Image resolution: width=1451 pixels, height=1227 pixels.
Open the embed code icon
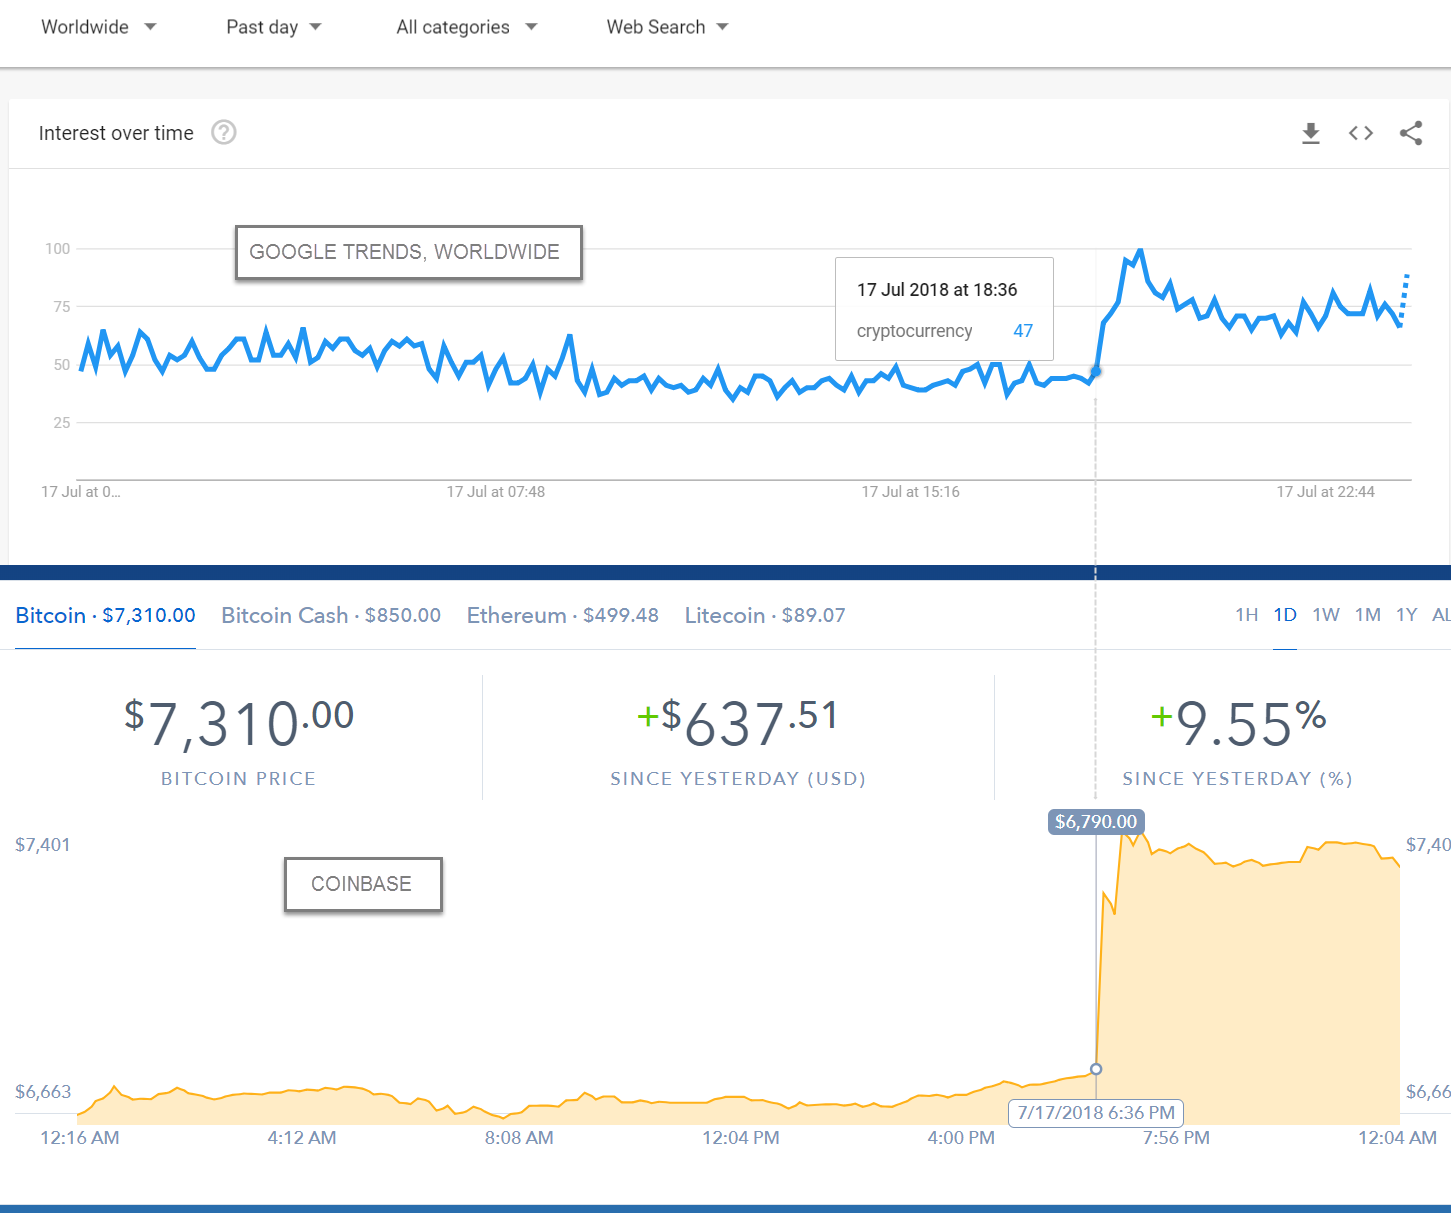(1361, 133)
